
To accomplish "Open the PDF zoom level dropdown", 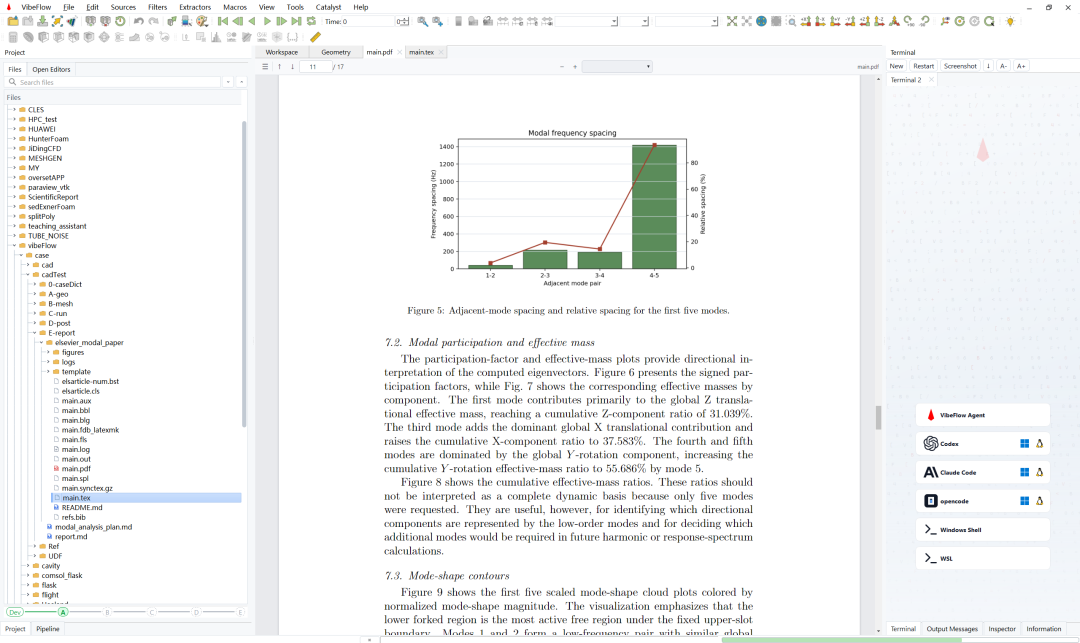I will [616, 67].
